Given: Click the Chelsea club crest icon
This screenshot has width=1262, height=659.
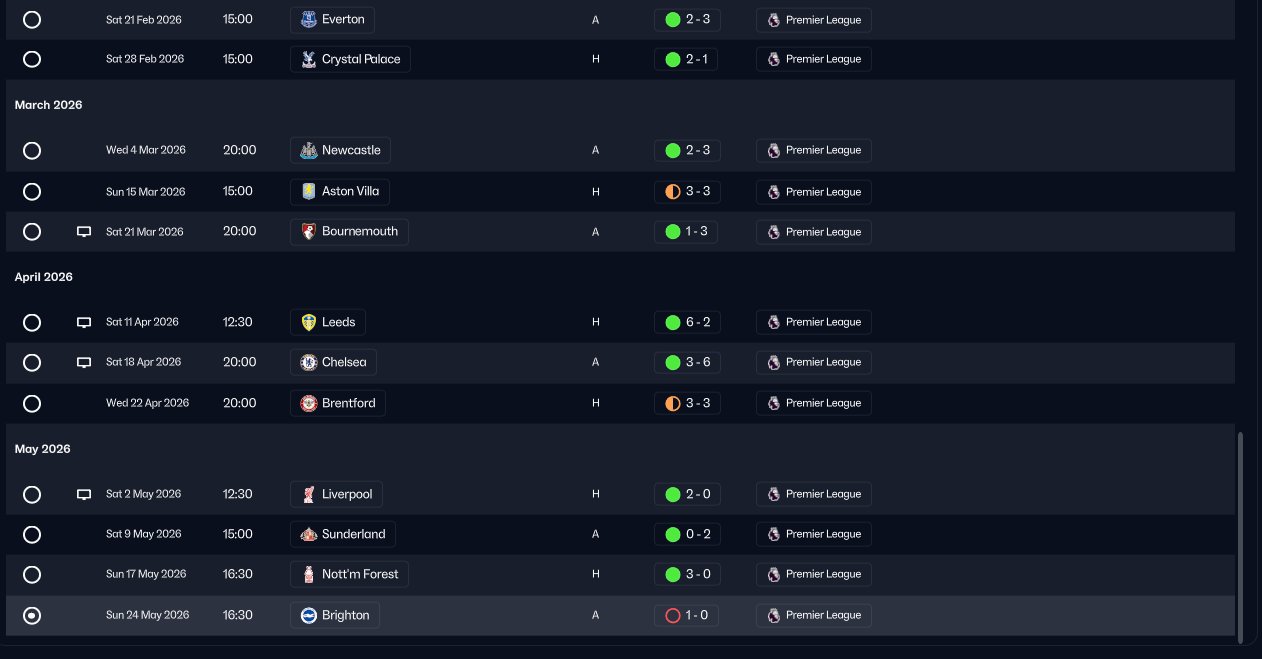Looking at the screenshot, I should (x=309, y=362).
